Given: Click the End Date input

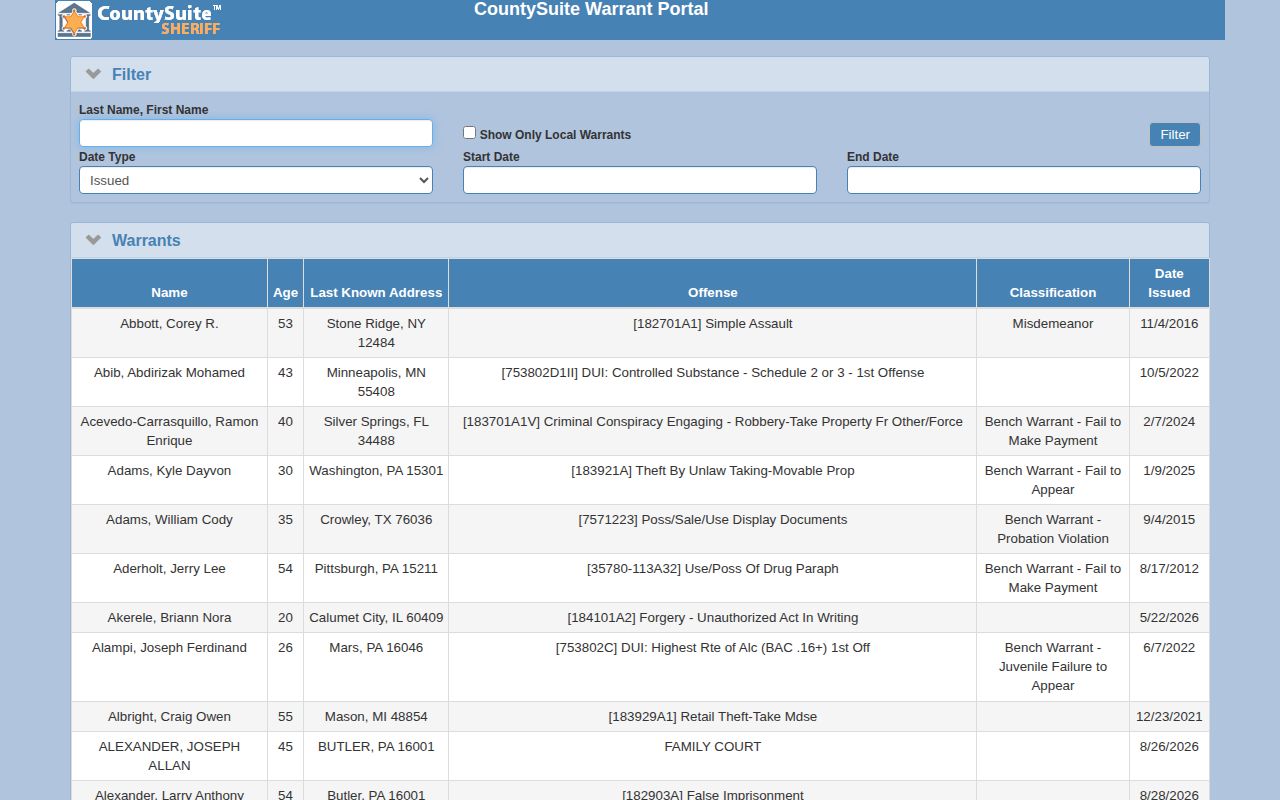Looking at the screenshot, I should tap(1023, 180).
